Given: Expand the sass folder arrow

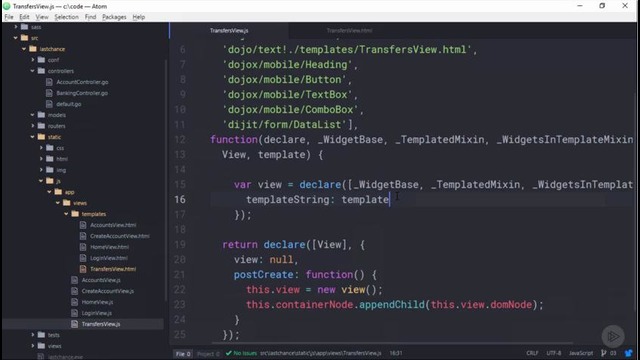Looking at the screenshot, I should pos(16,27).
